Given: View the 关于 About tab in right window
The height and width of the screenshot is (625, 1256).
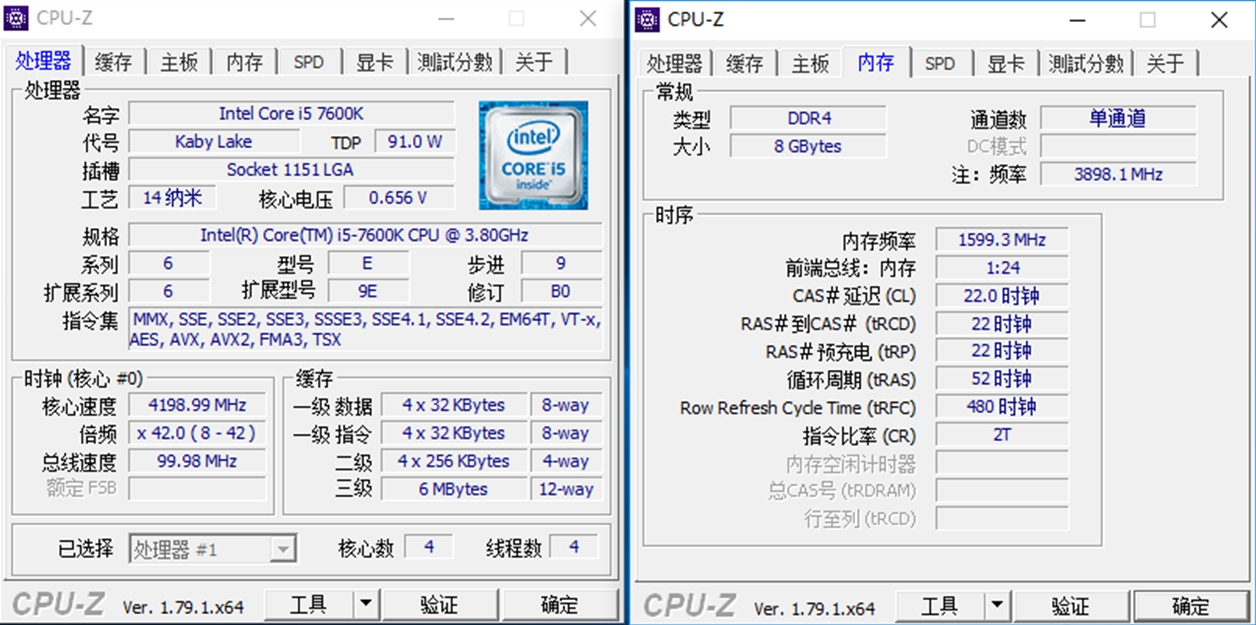Looking at the screenshot, I should 1166,63.
